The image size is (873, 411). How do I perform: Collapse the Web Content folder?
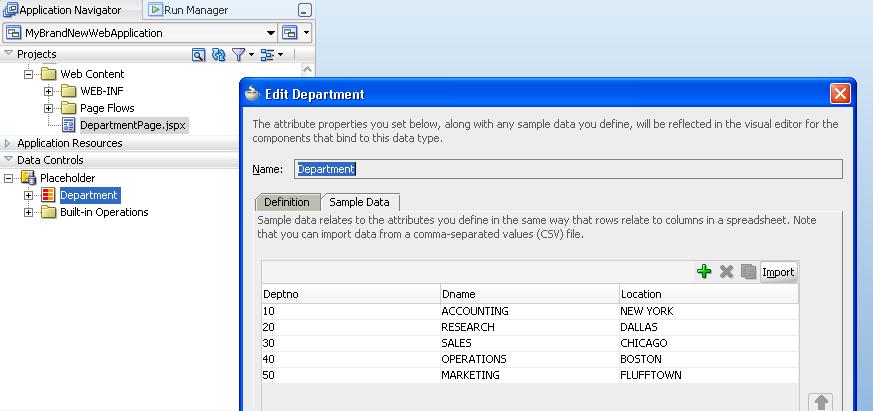click(x=29, y=74)
